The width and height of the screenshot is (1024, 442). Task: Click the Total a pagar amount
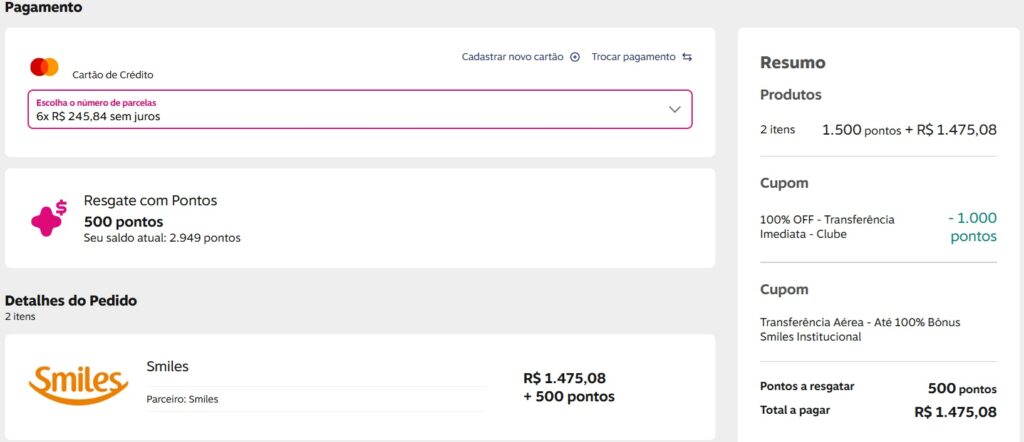[955, 411]
